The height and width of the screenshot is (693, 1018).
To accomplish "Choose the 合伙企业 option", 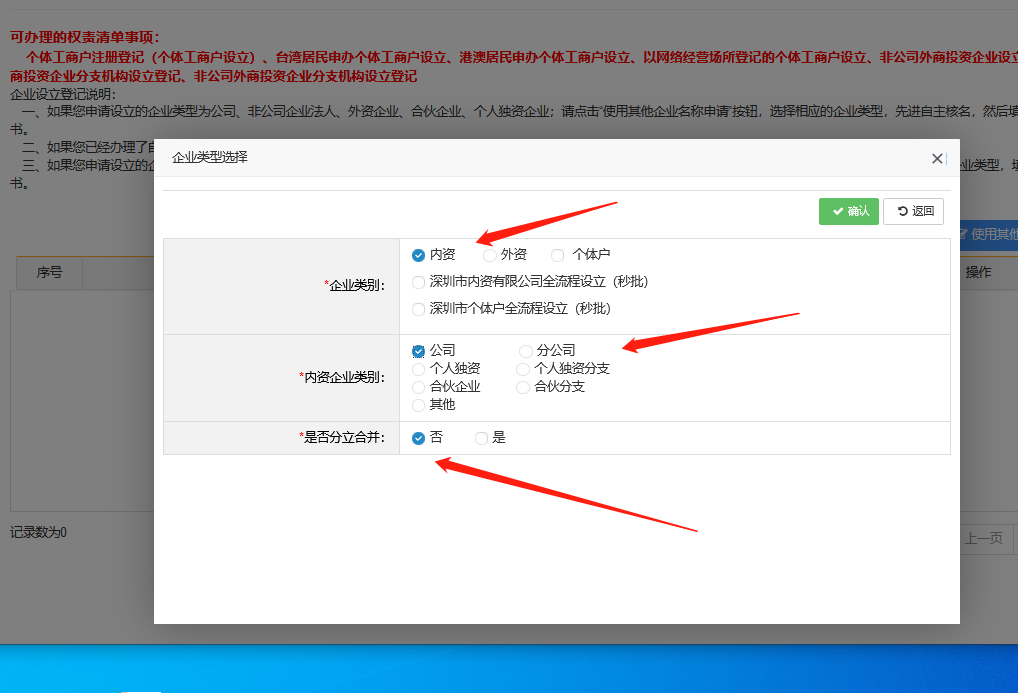I will coord(418,388).
